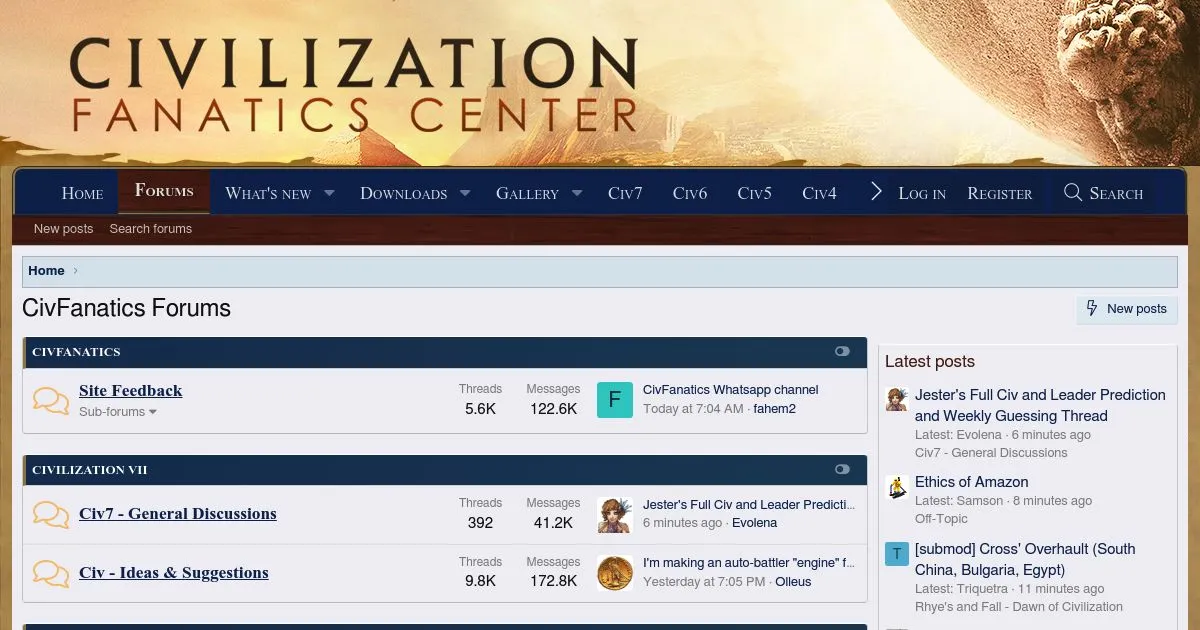
Task: Collapse the Civilization VII category toggle
Action: [x=843, y=470]
